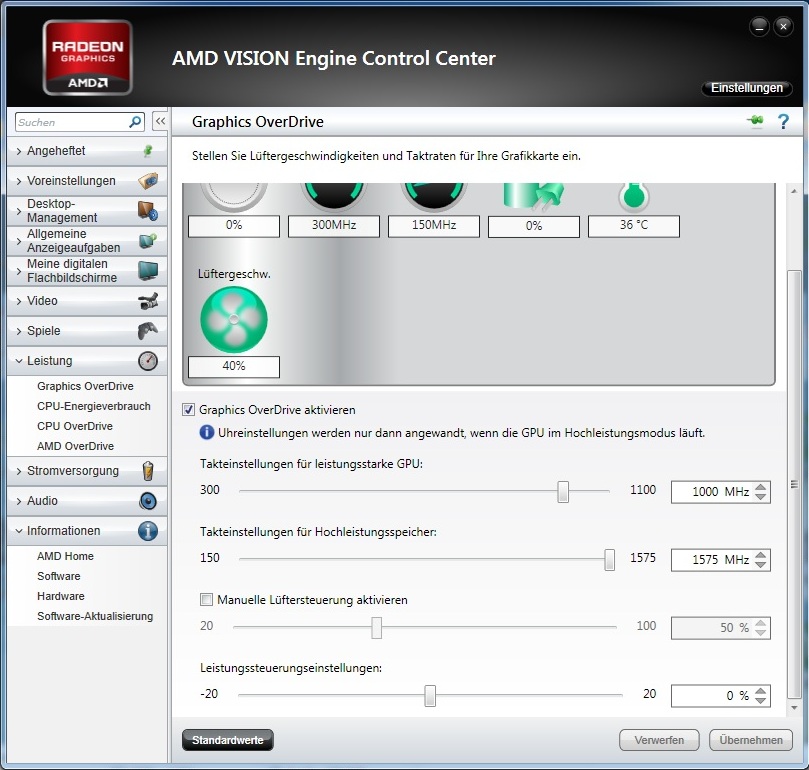Lower power control with the 0 % down arrow

pos(760,700)
